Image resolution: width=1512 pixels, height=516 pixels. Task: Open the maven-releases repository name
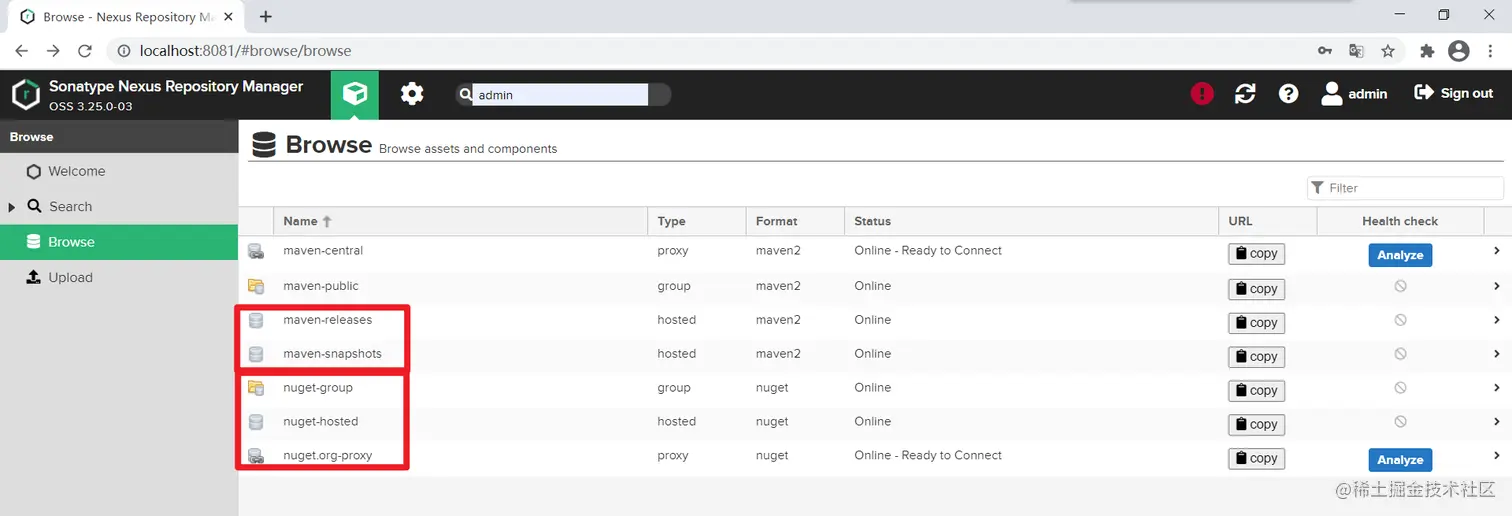(327, 320)
